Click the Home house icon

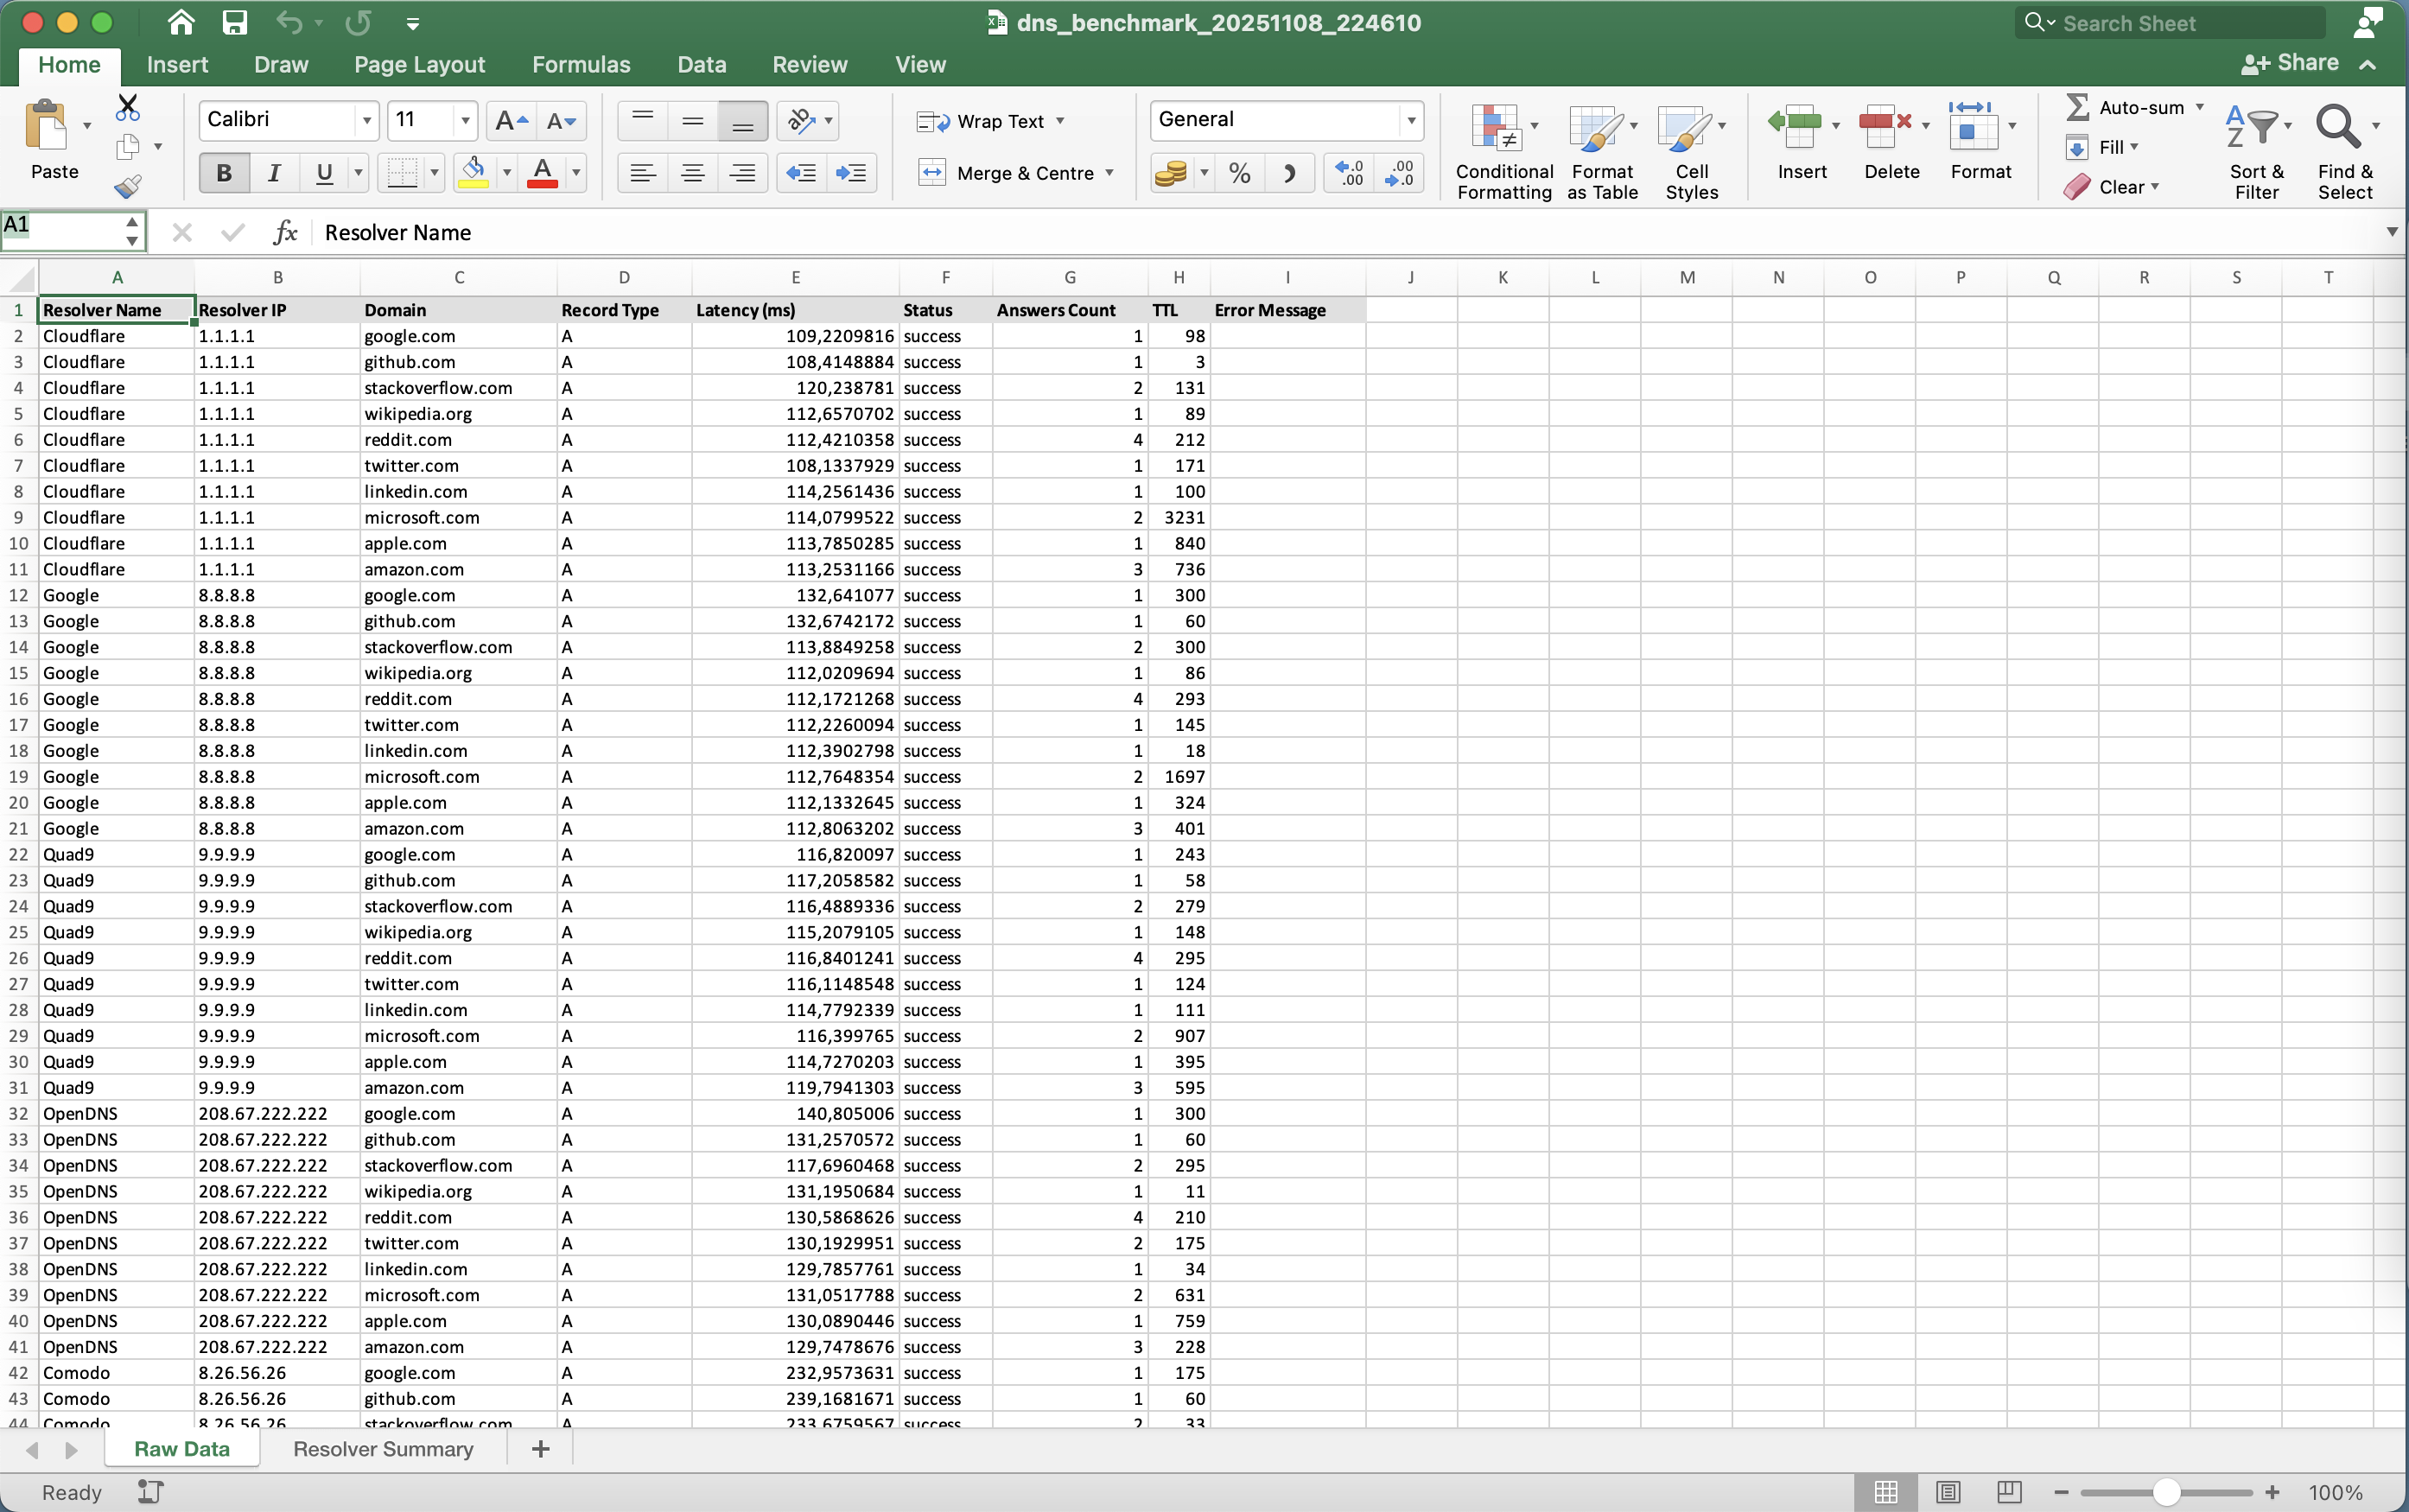click(181, 22)
